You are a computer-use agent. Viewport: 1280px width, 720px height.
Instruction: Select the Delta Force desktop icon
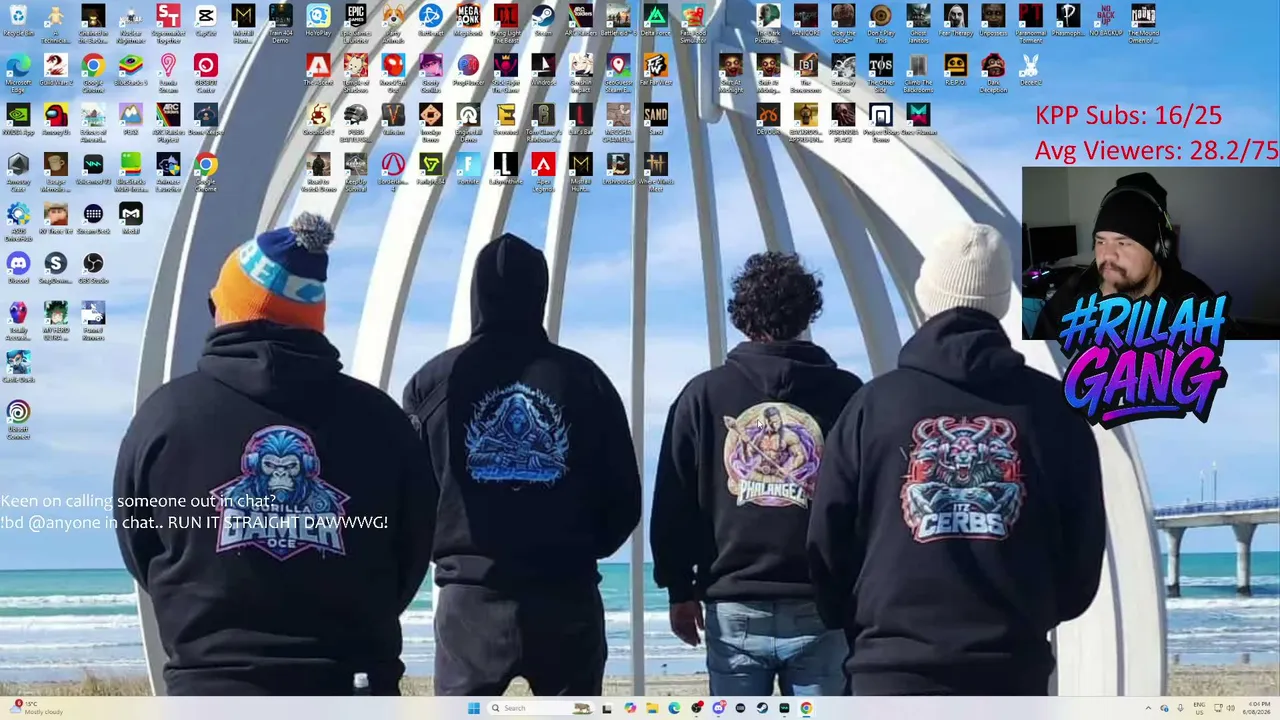[656, 20]
